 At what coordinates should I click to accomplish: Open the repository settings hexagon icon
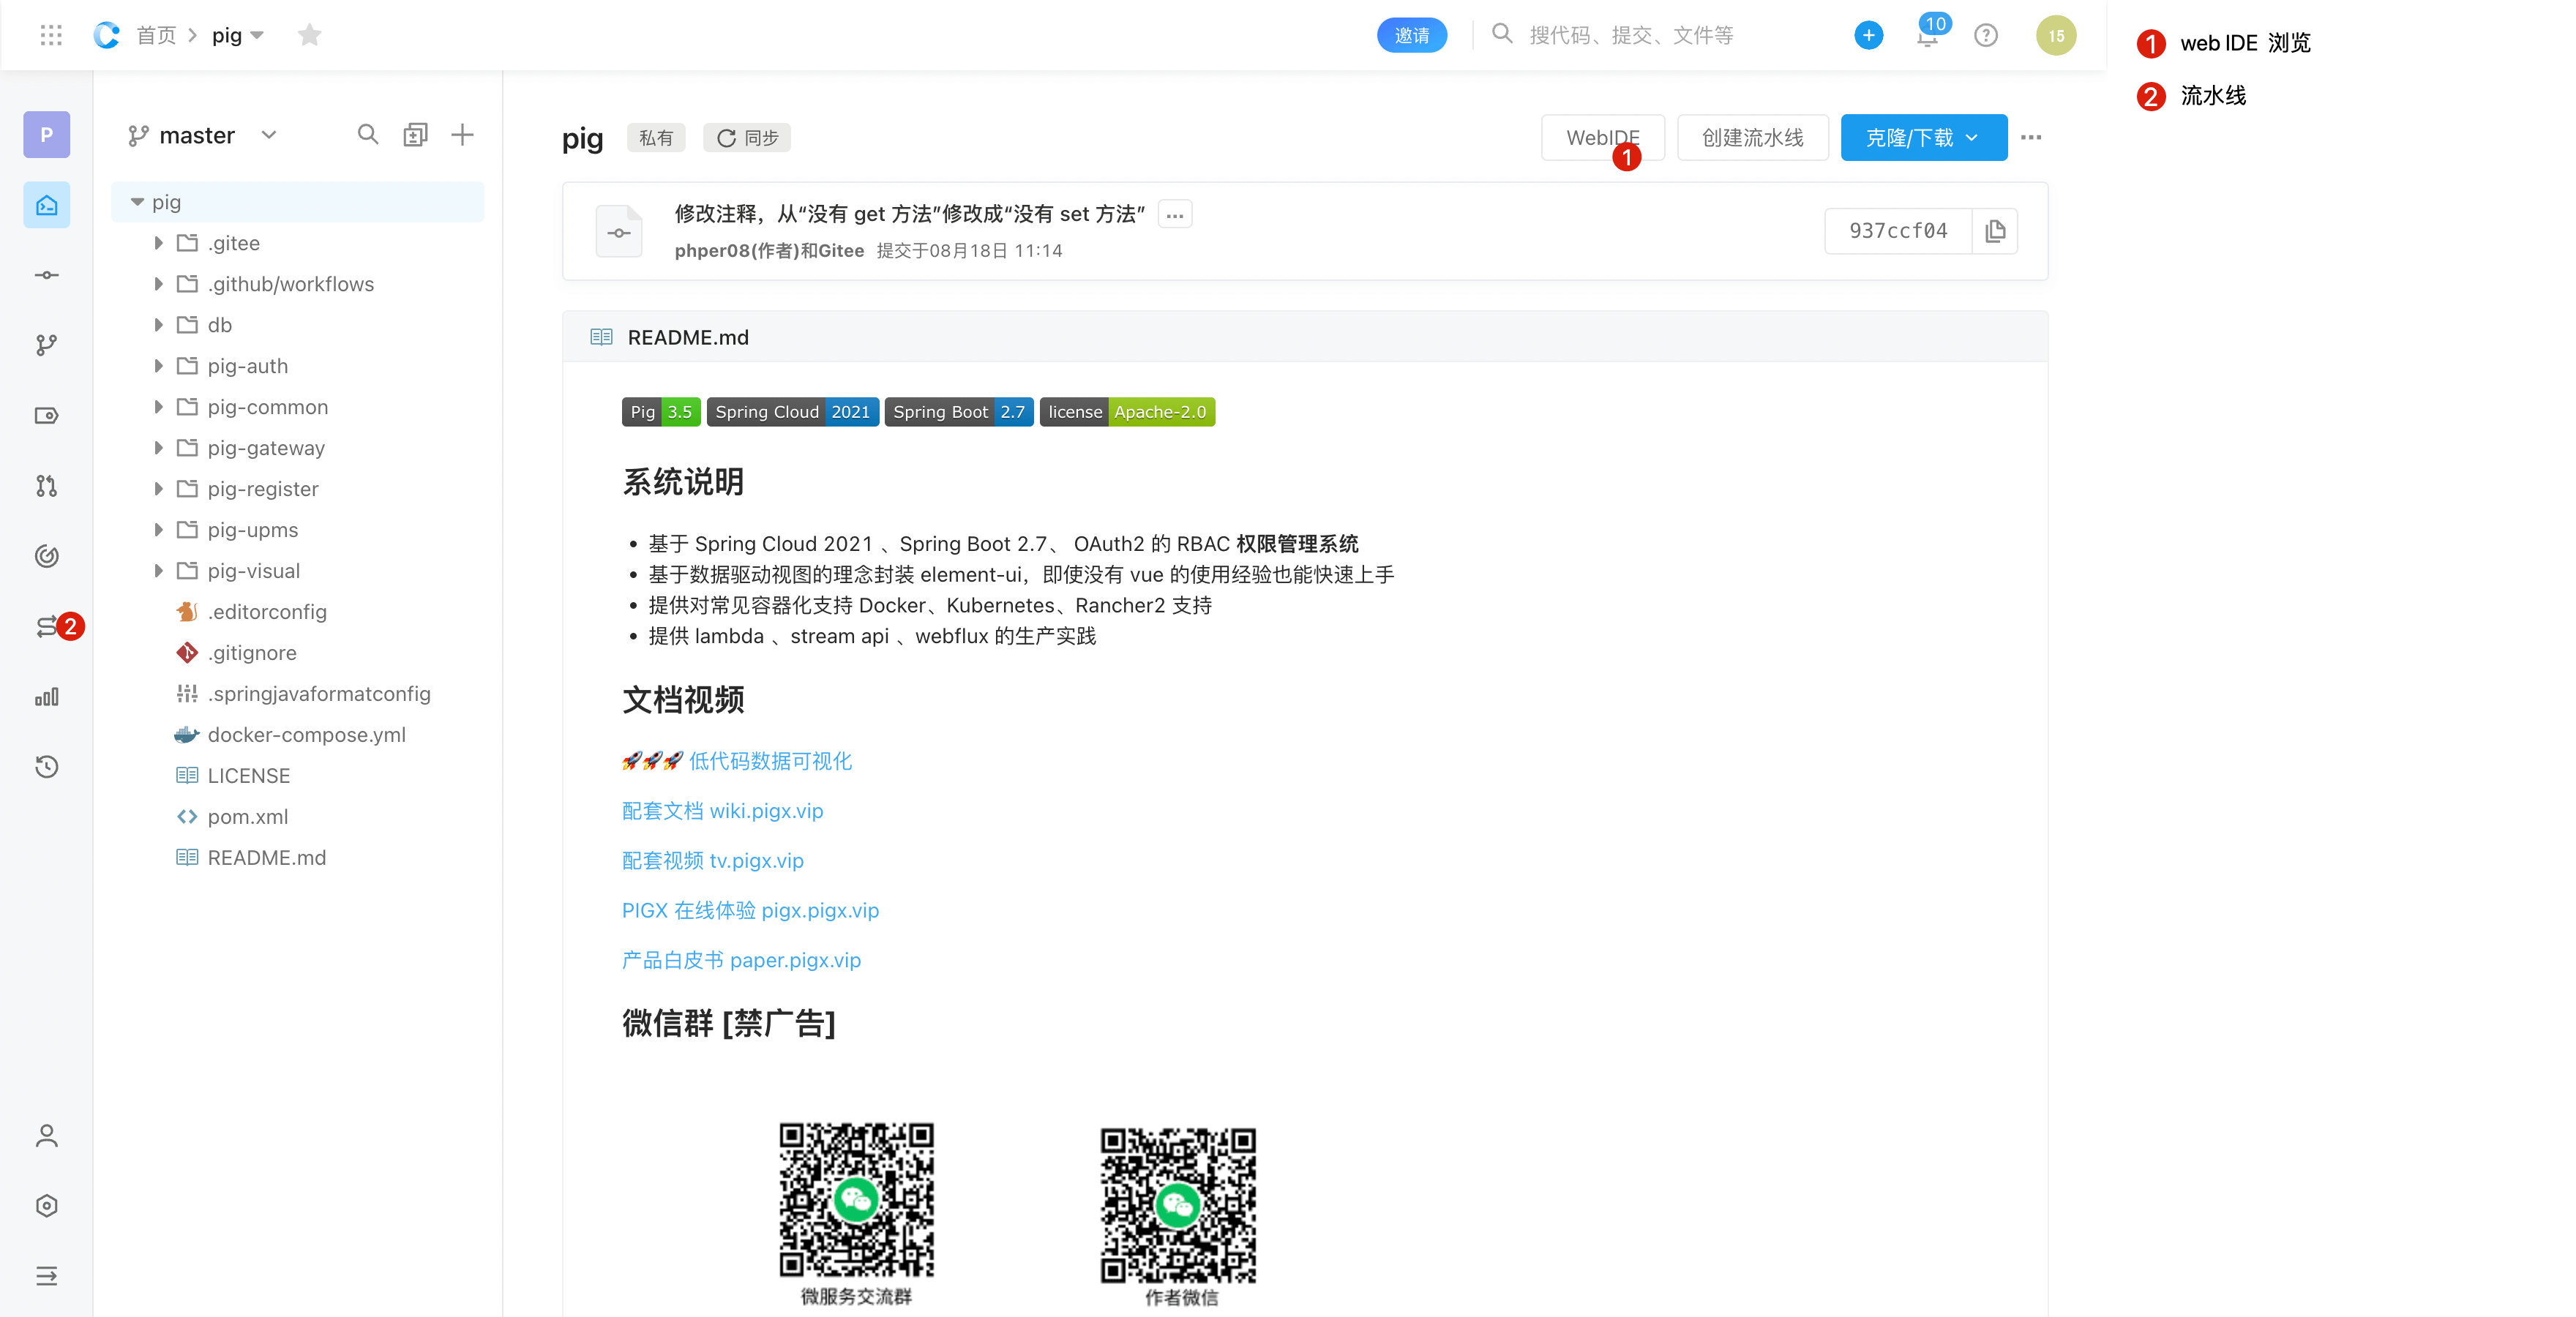[47, 1206]
